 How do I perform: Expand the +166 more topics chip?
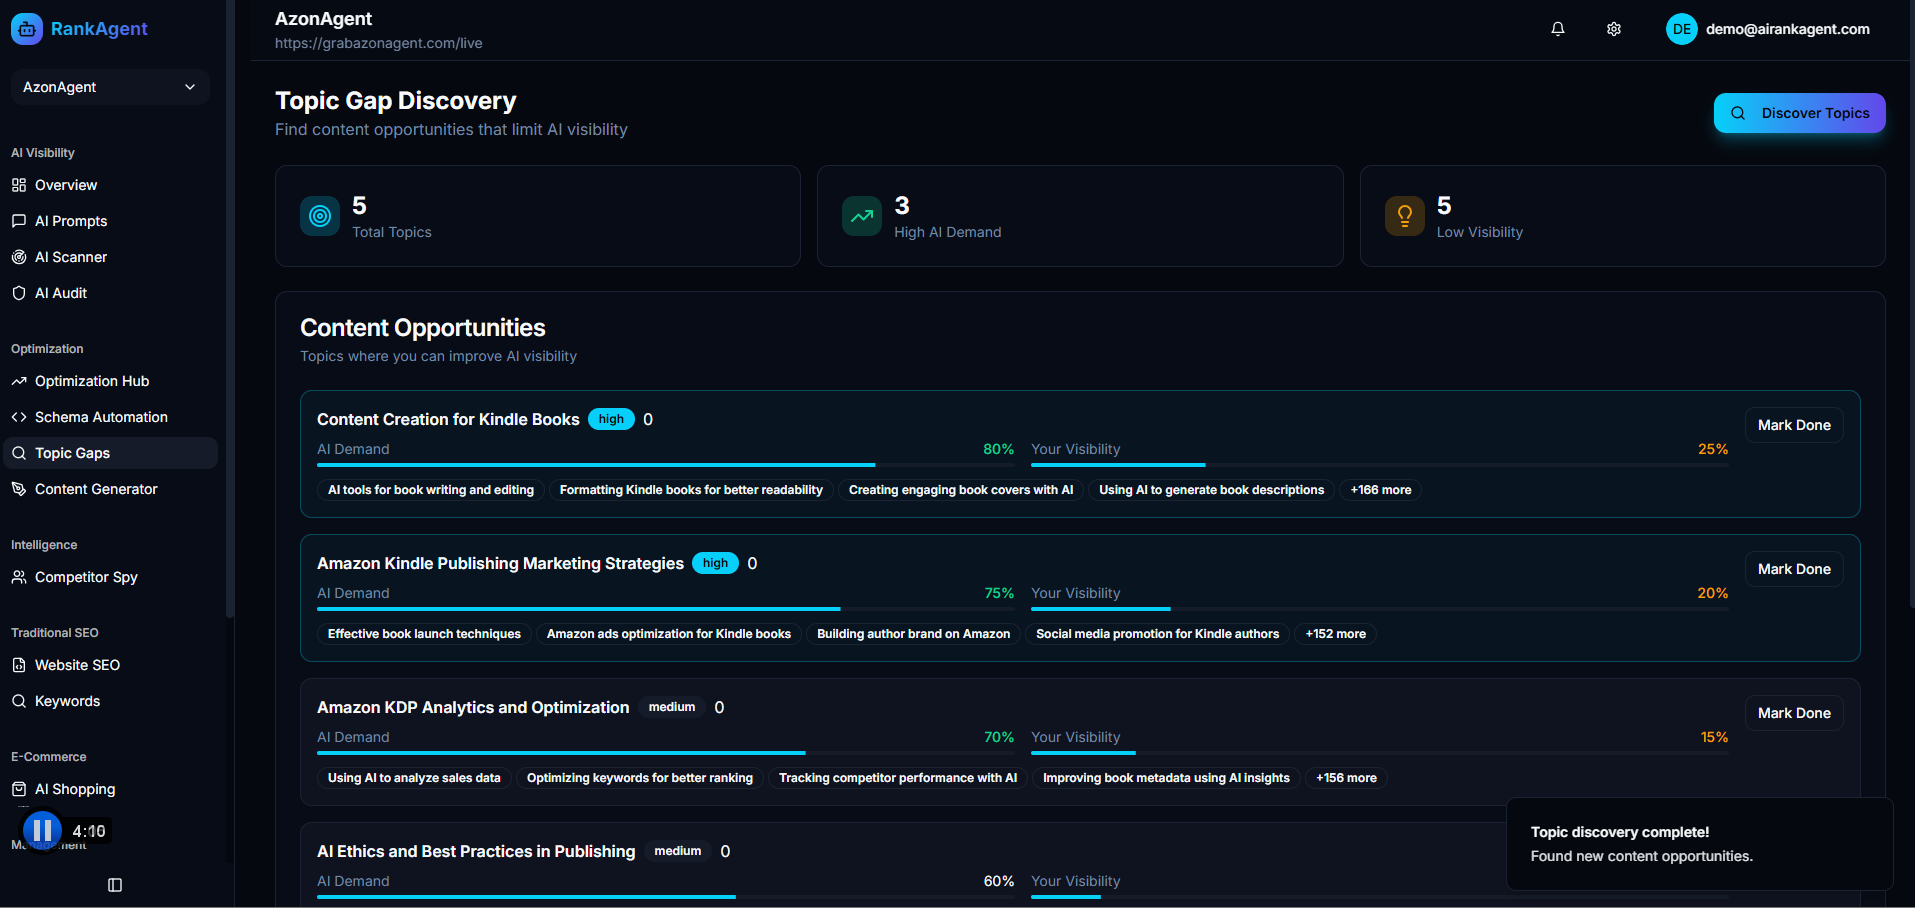click(1380, 490)
